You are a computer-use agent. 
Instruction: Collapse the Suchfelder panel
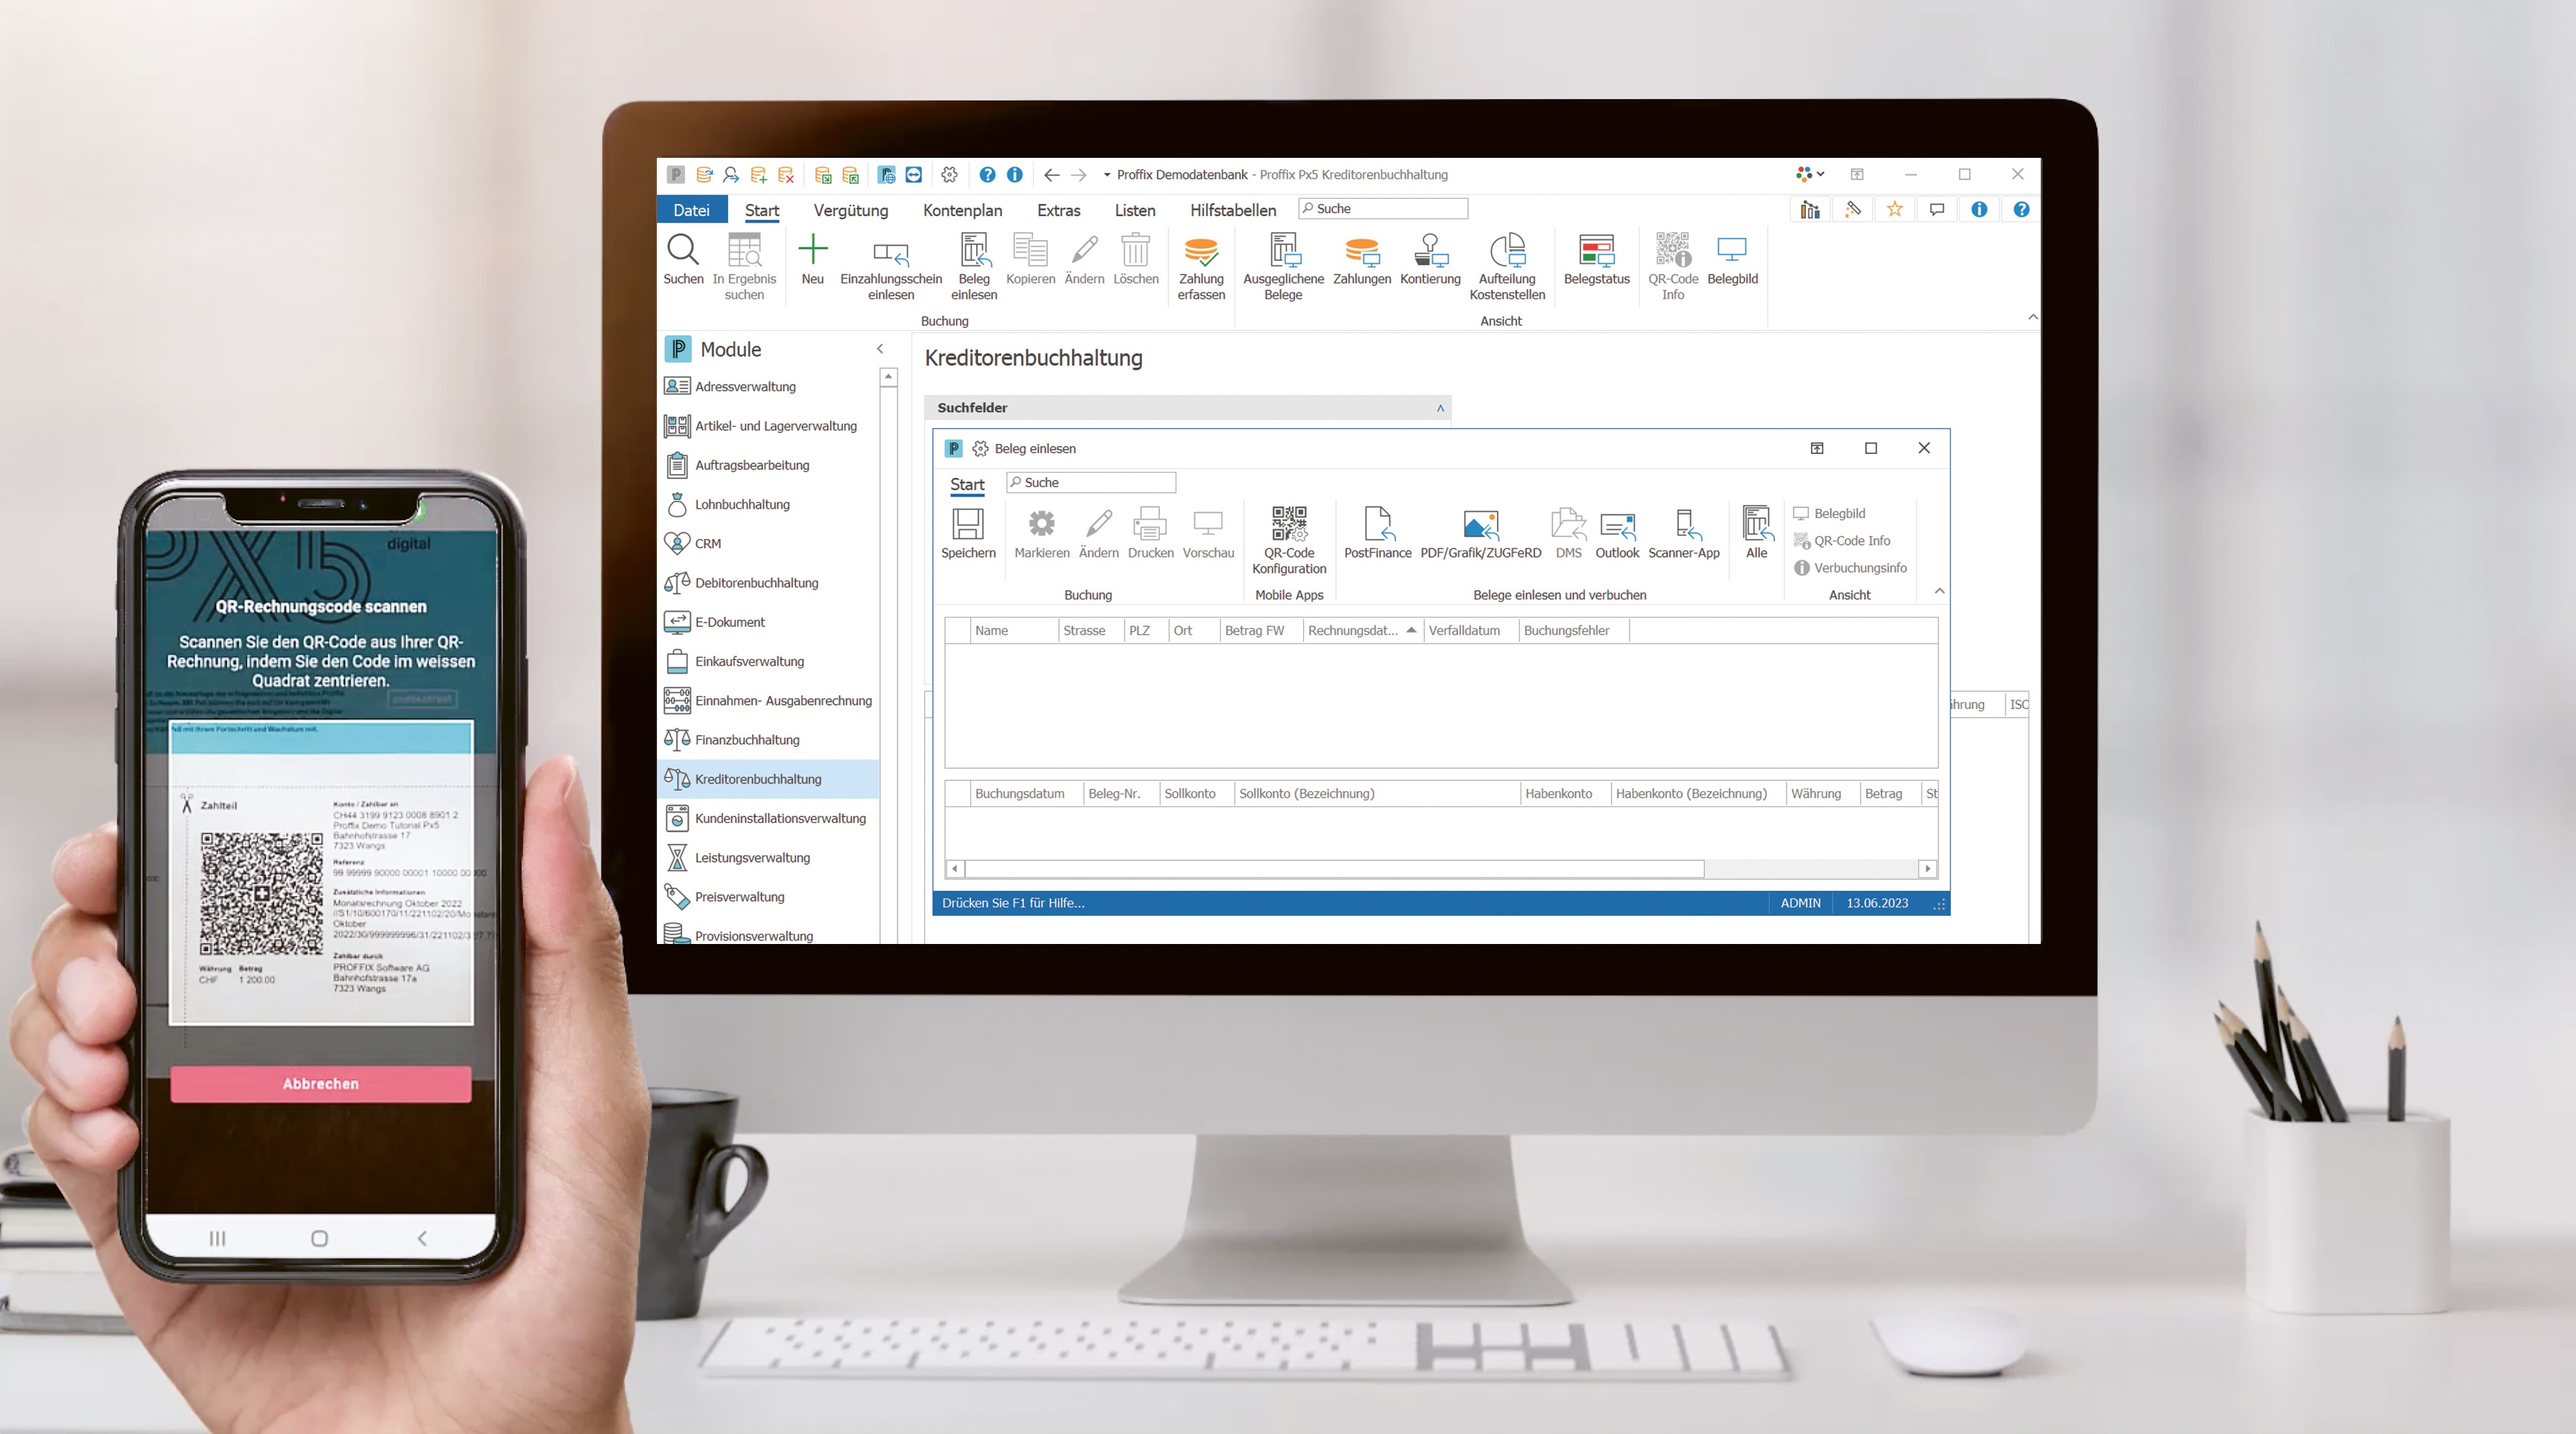coord(1440,408)
